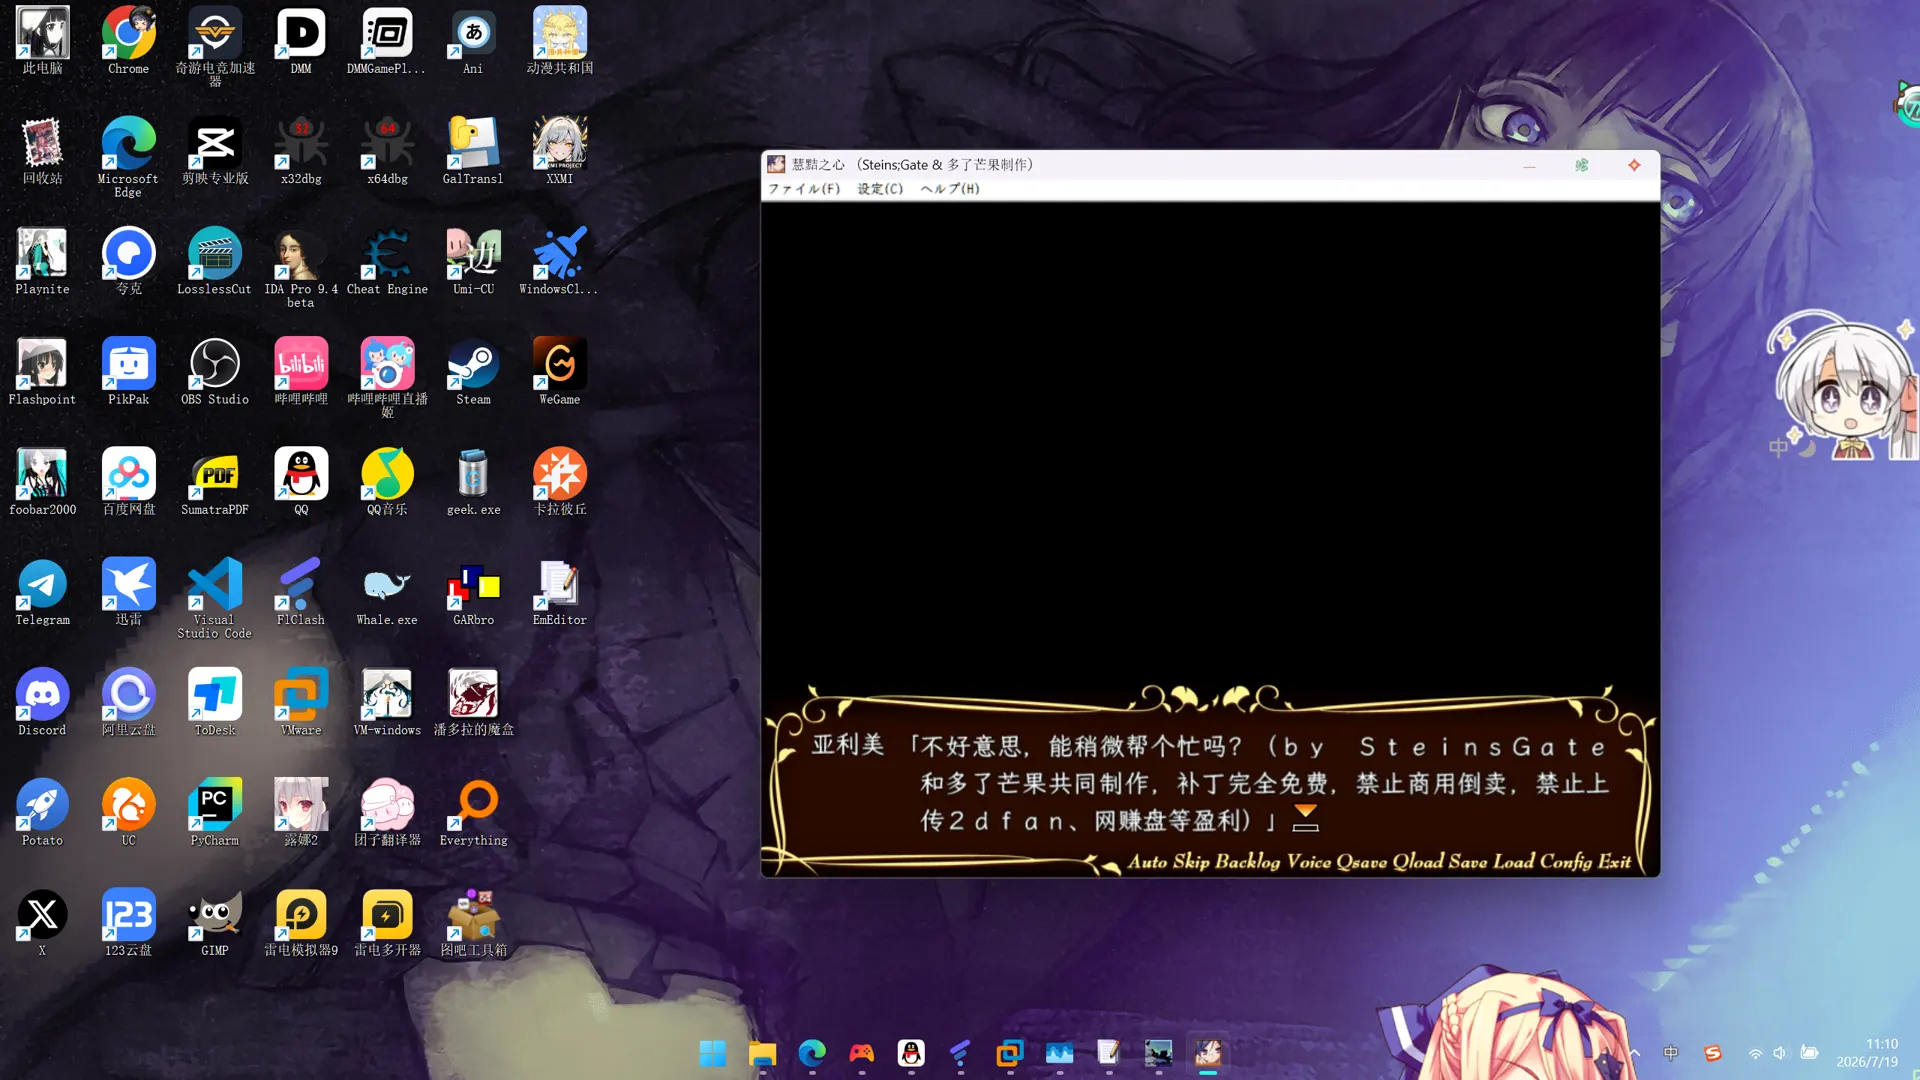
Task: Click Backlog in the game menu
Action: 1247,862
